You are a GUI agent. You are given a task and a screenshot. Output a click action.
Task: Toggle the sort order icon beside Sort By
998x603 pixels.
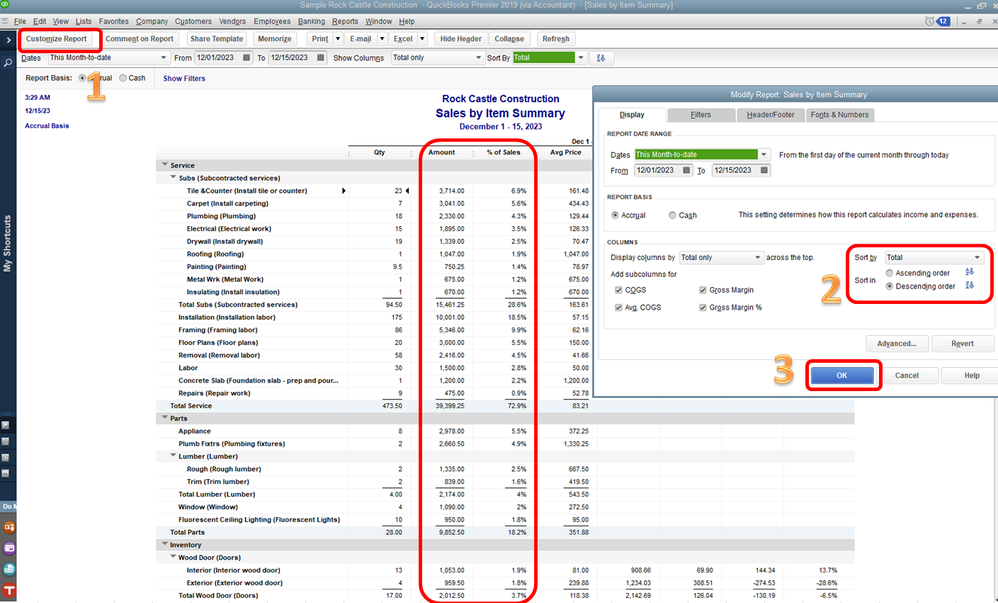pyautogui.click(x=600, y=58)
